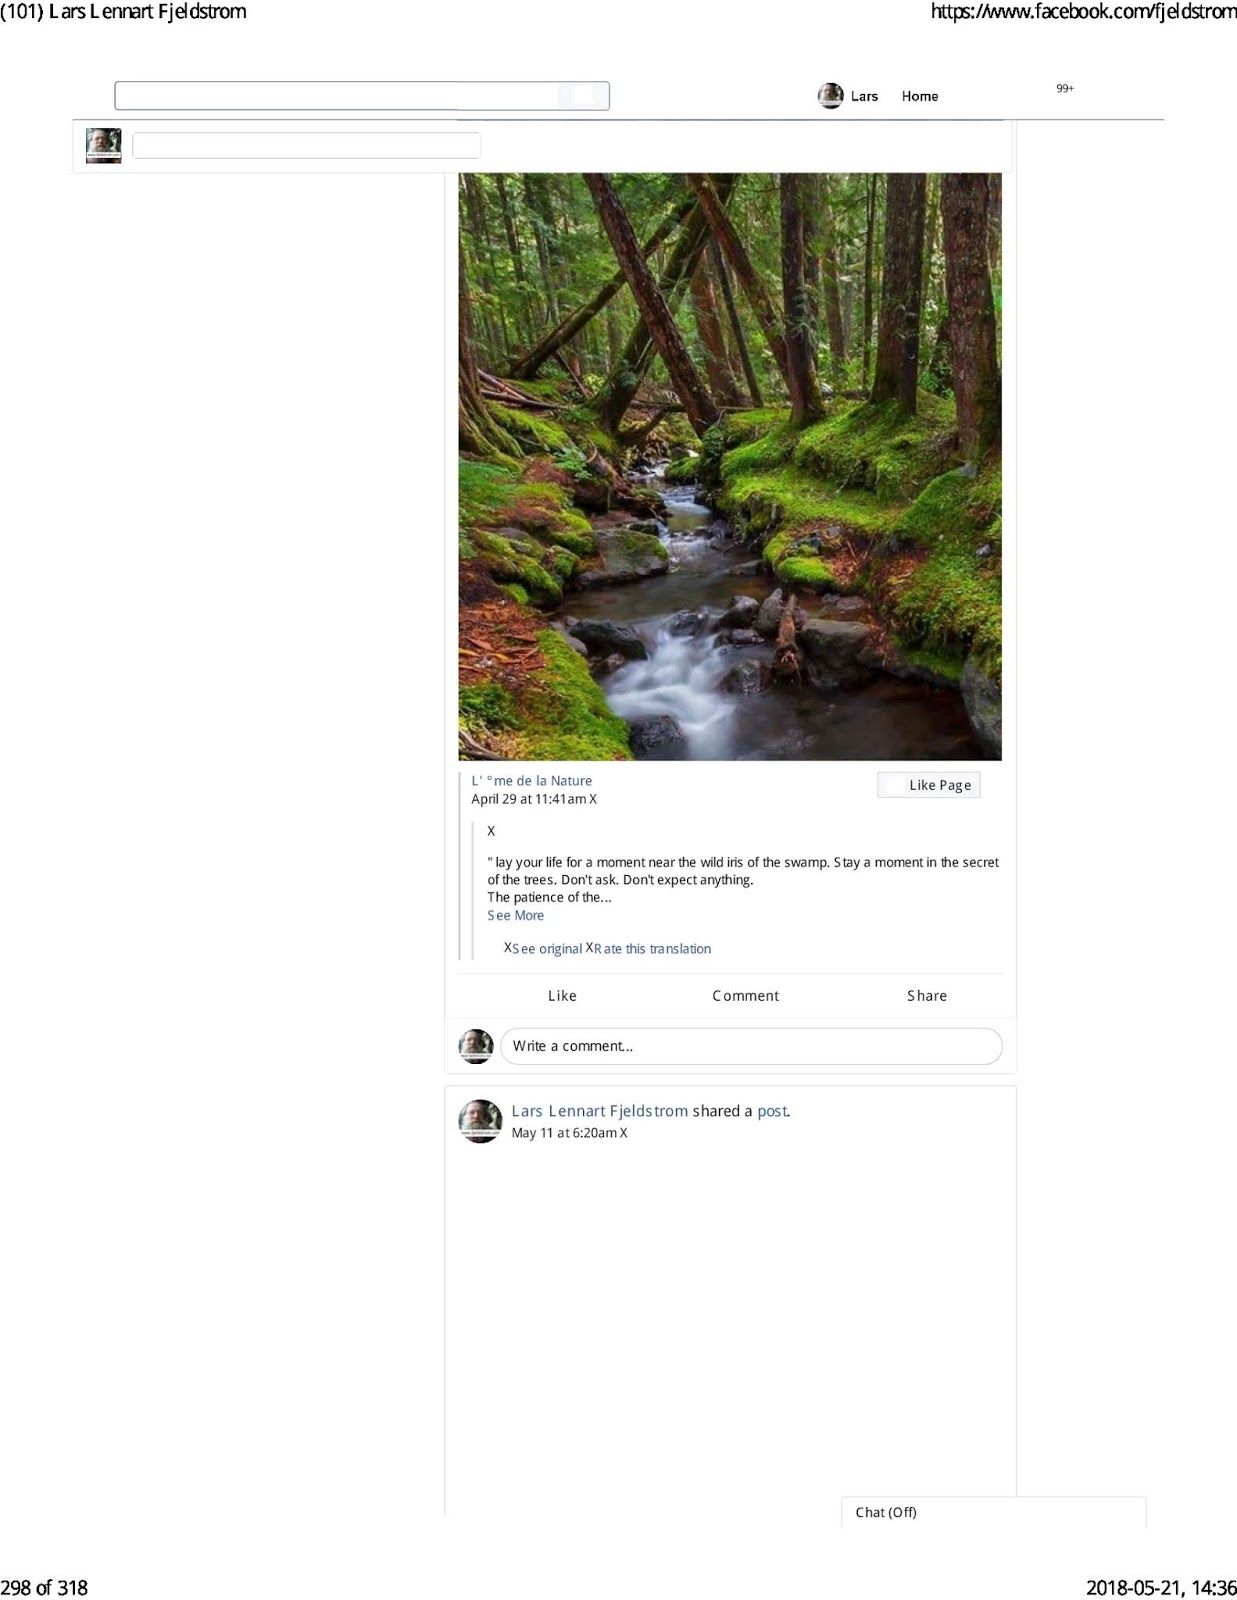Image resolution: width=1237 pixels, height=1600 pixels.
Task: Open the 99+ notifications counter
Action: 1065,89
